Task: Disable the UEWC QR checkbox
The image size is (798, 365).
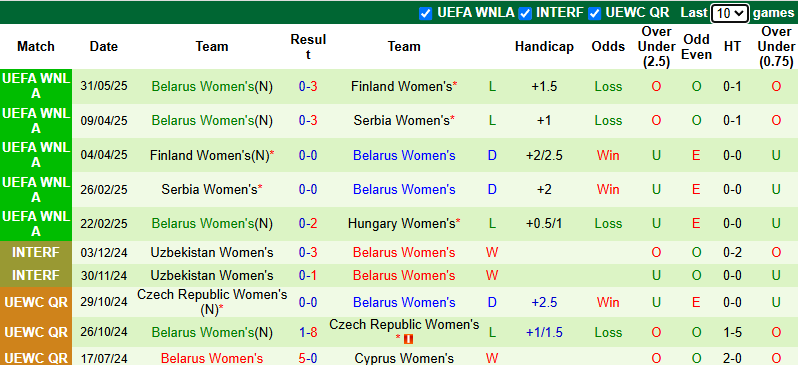Action: coord(594,14)
